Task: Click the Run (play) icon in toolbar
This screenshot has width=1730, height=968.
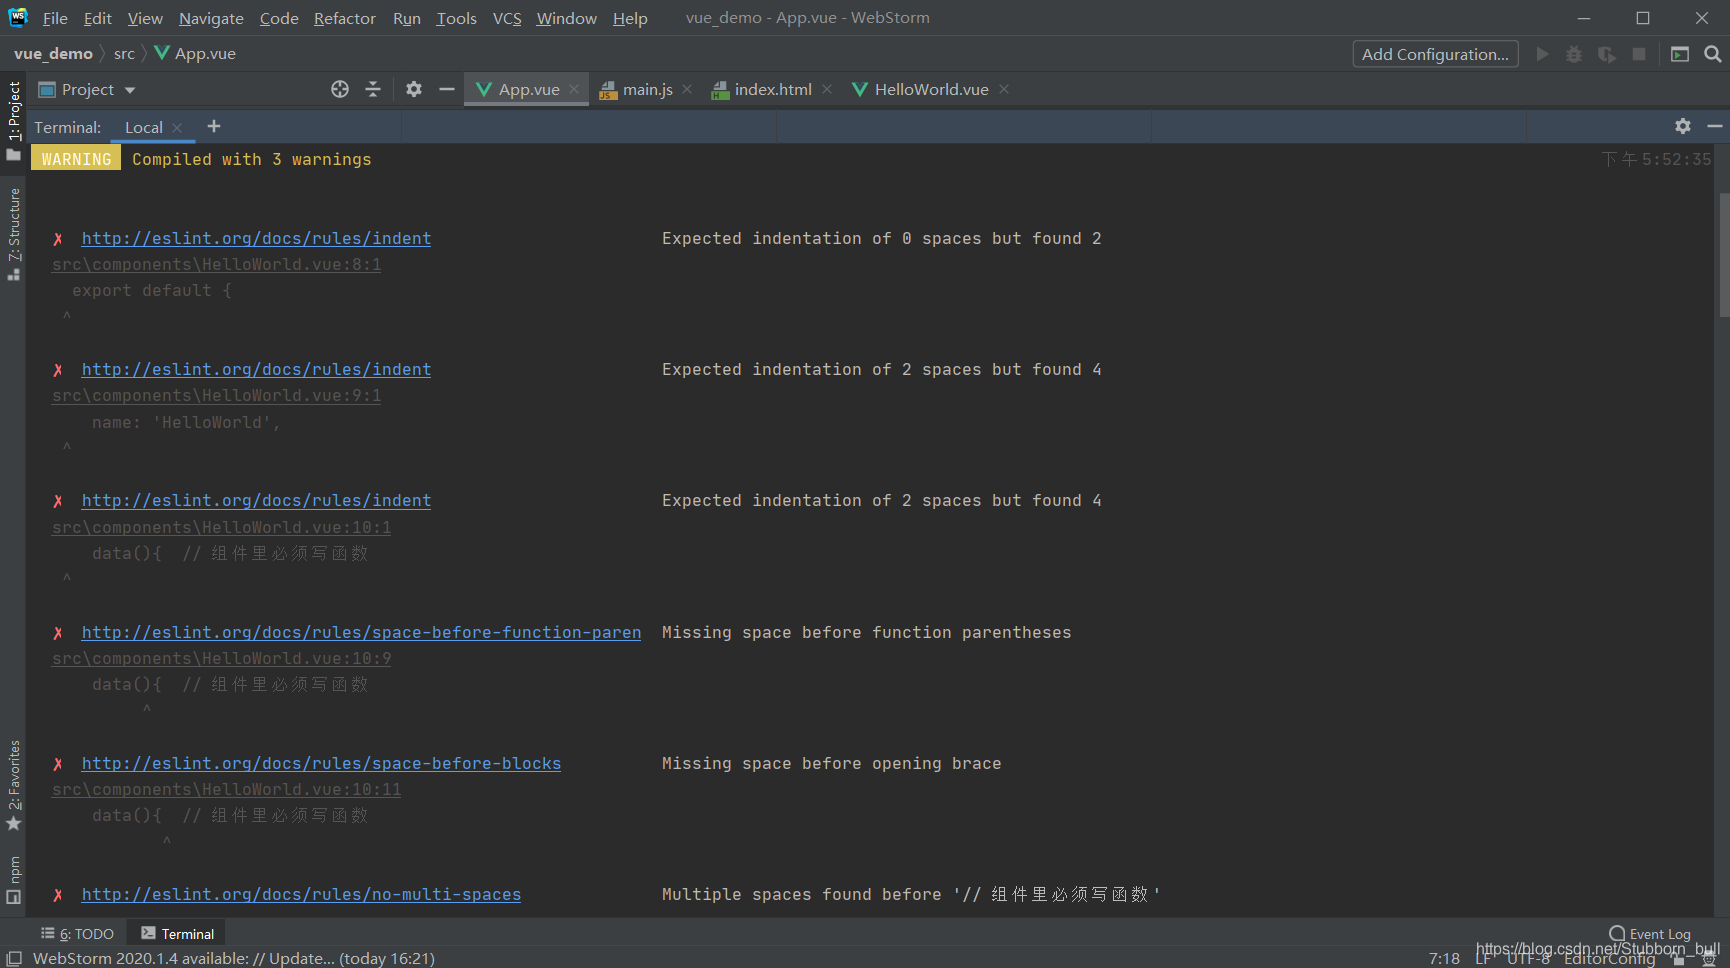Action: click(1543, 54)
